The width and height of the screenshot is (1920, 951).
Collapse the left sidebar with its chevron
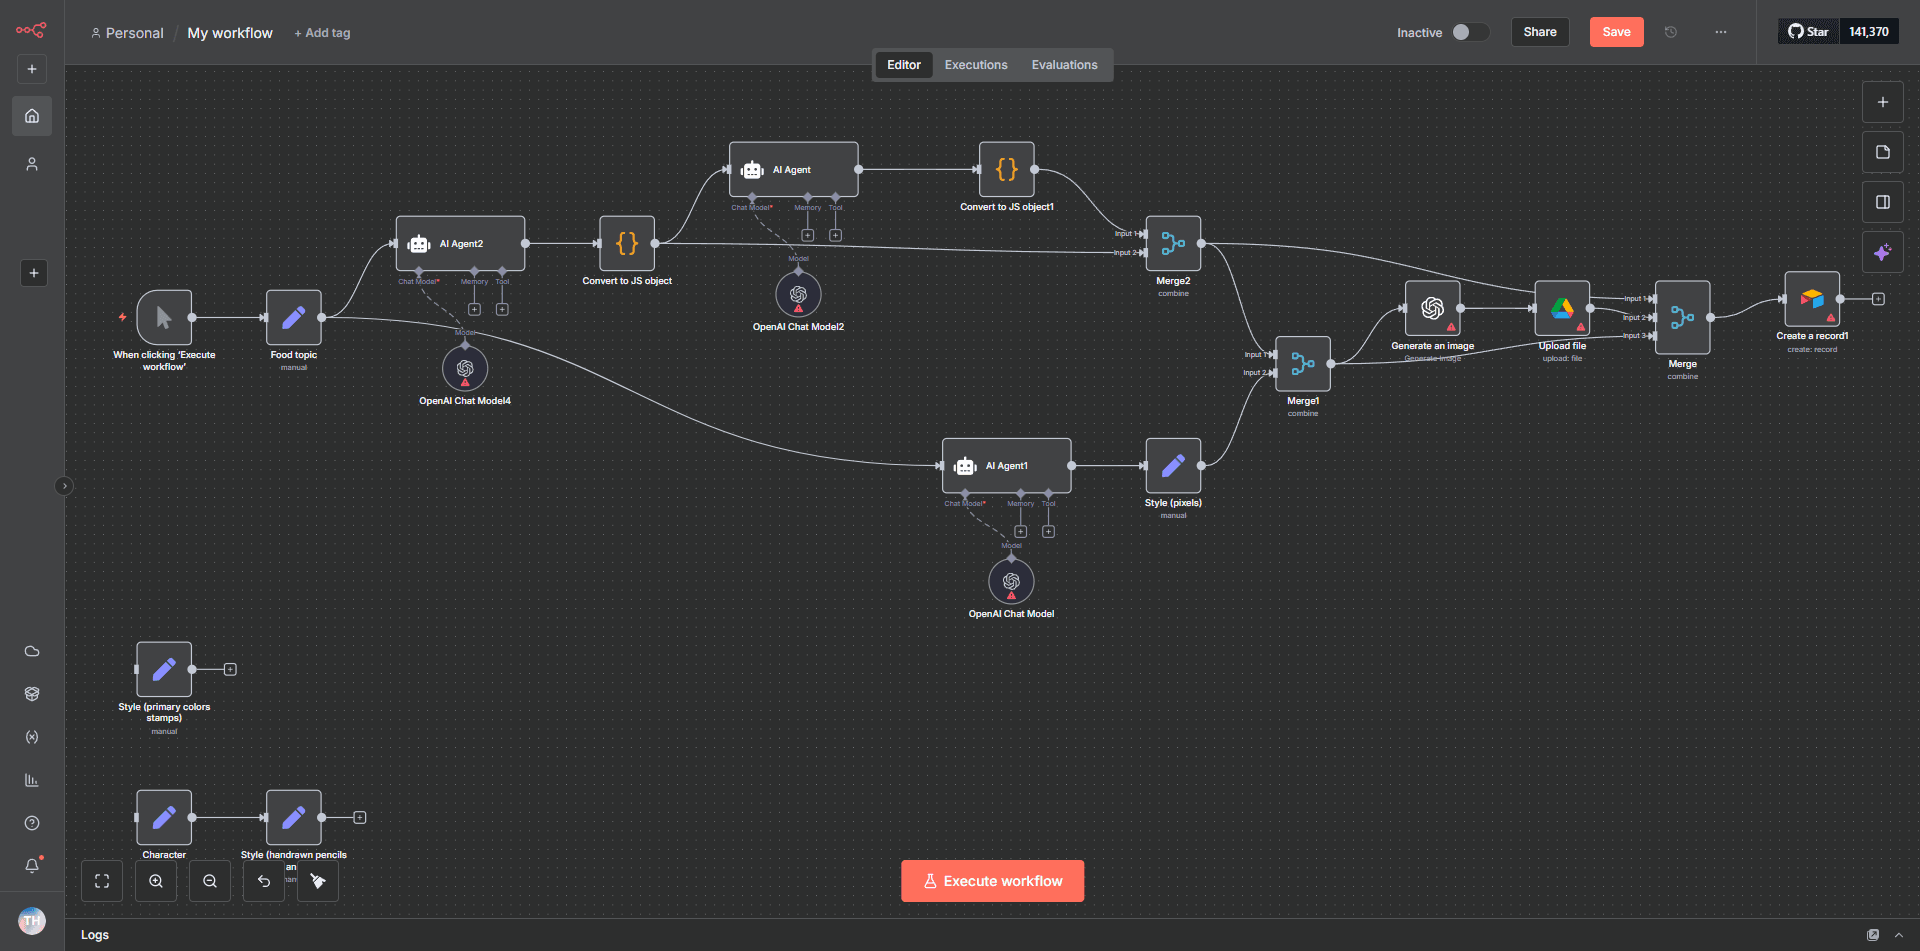(x=64, y=485)
